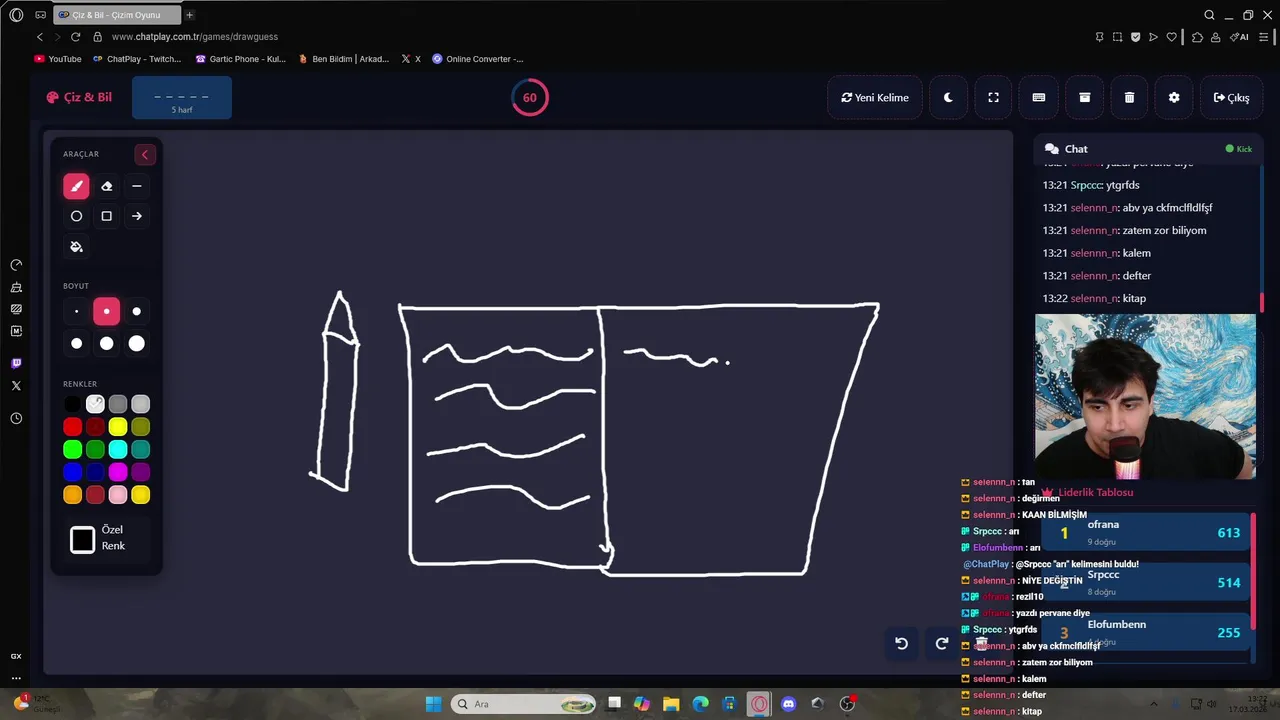
Task: Select the rectangle shape tool
Action: click(107, 216)
